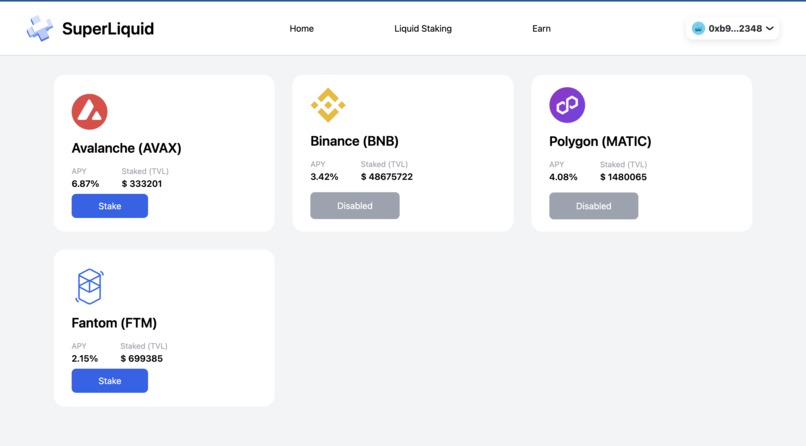Click Staked (TVL) label in Polygon card
Viewport: 806px width, 446px height.
[x=624, y=164]
